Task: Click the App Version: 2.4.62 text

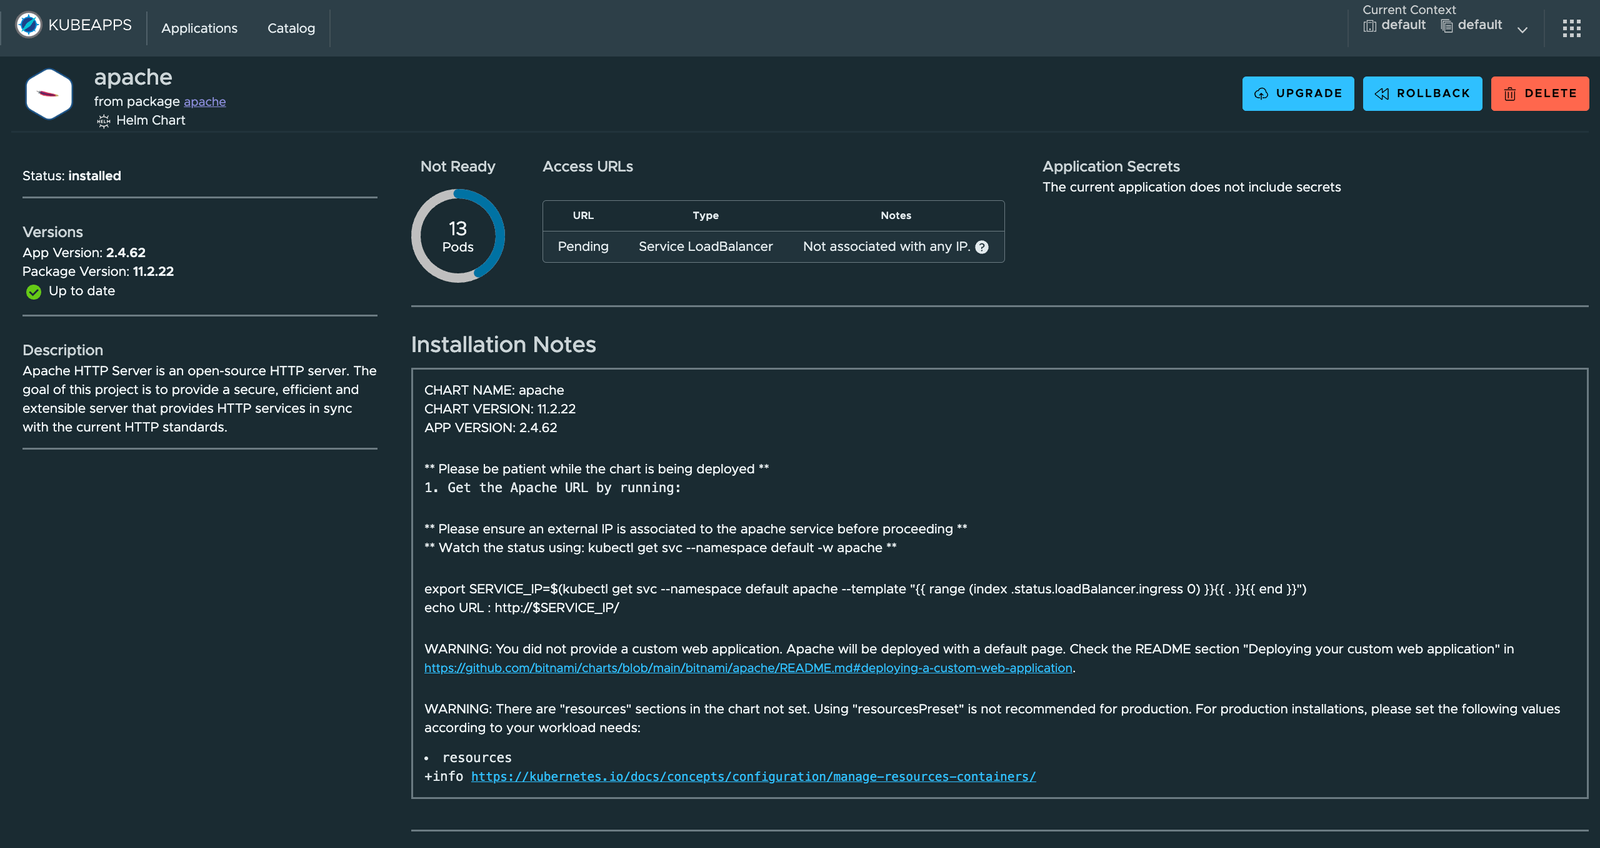Action: click(x=84, y=253)
